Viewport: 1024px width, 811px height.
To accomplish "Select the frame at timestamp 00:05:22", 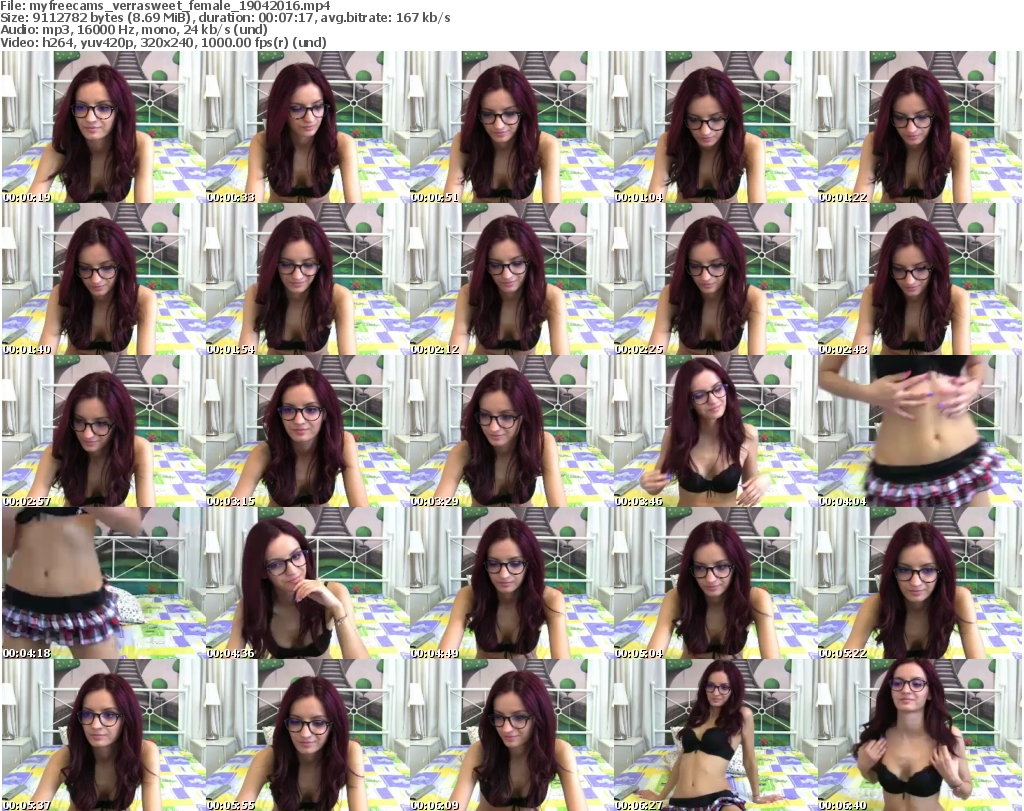I will [919, 583].
